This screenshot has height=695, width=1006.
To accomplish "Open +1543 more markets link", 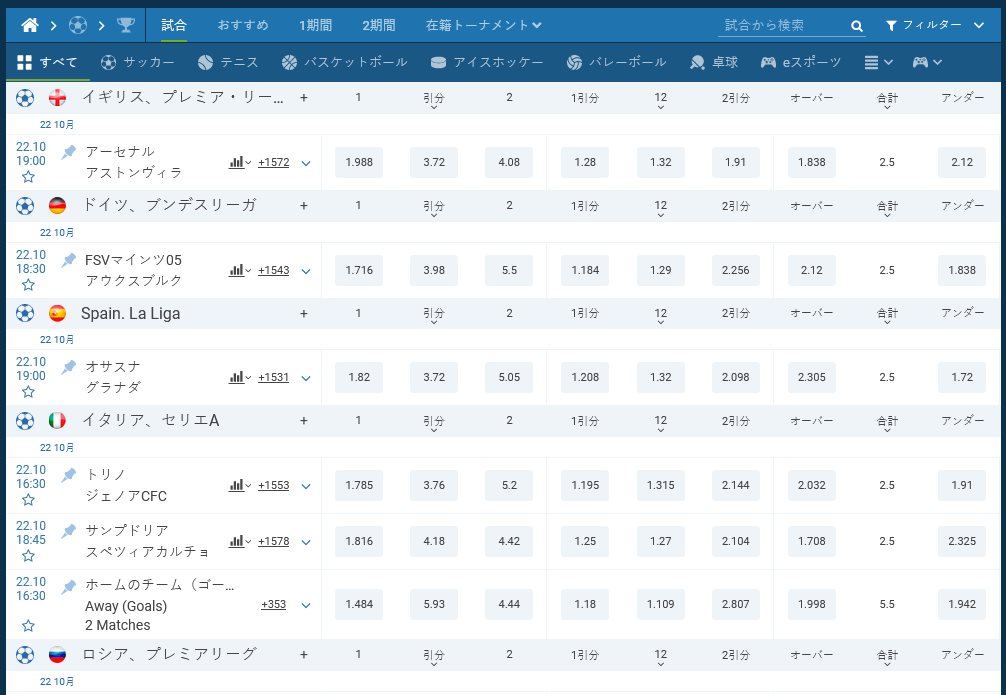I will point(273,270).
